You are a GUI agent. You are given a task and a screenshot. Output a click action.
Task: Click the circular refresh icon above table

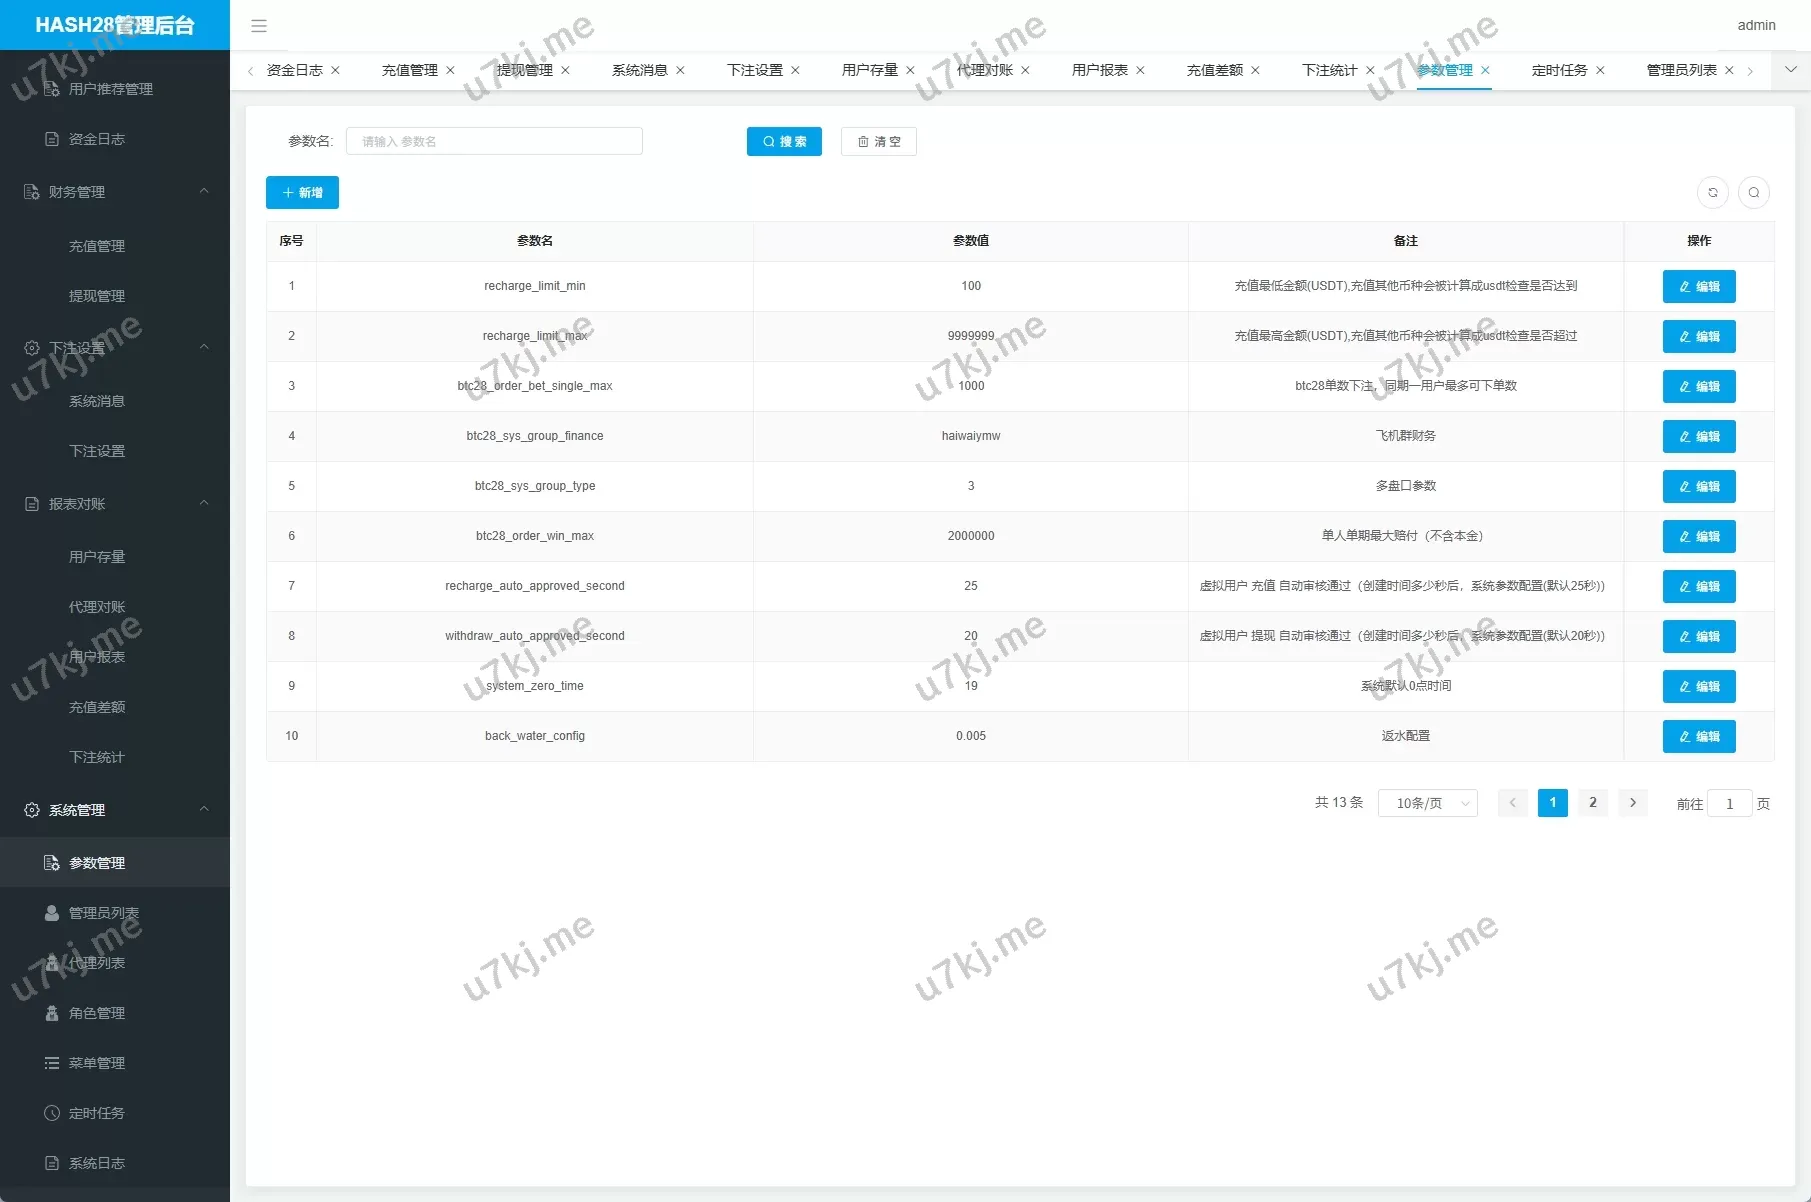pyautogui.click(x=1713, y=193)
